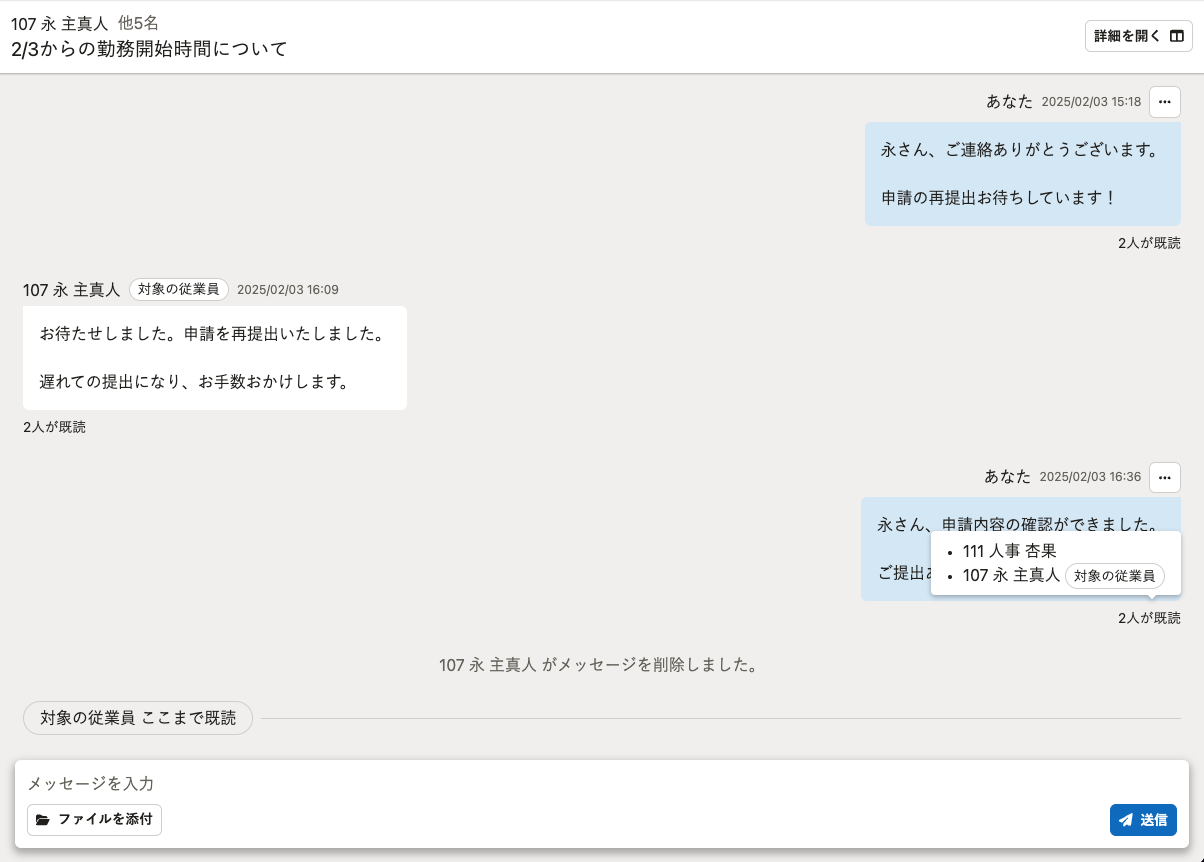The image size is (1204, 862).
Task: Select 107 永 主真人 in the readers popup
Action: point(1010,576)
